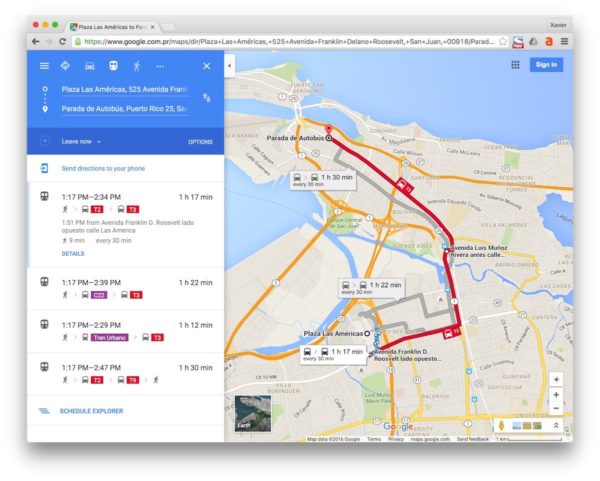Open the Xavier profile button
The height and width of the screenshot is (481, 600).
[x=558, y=25]
